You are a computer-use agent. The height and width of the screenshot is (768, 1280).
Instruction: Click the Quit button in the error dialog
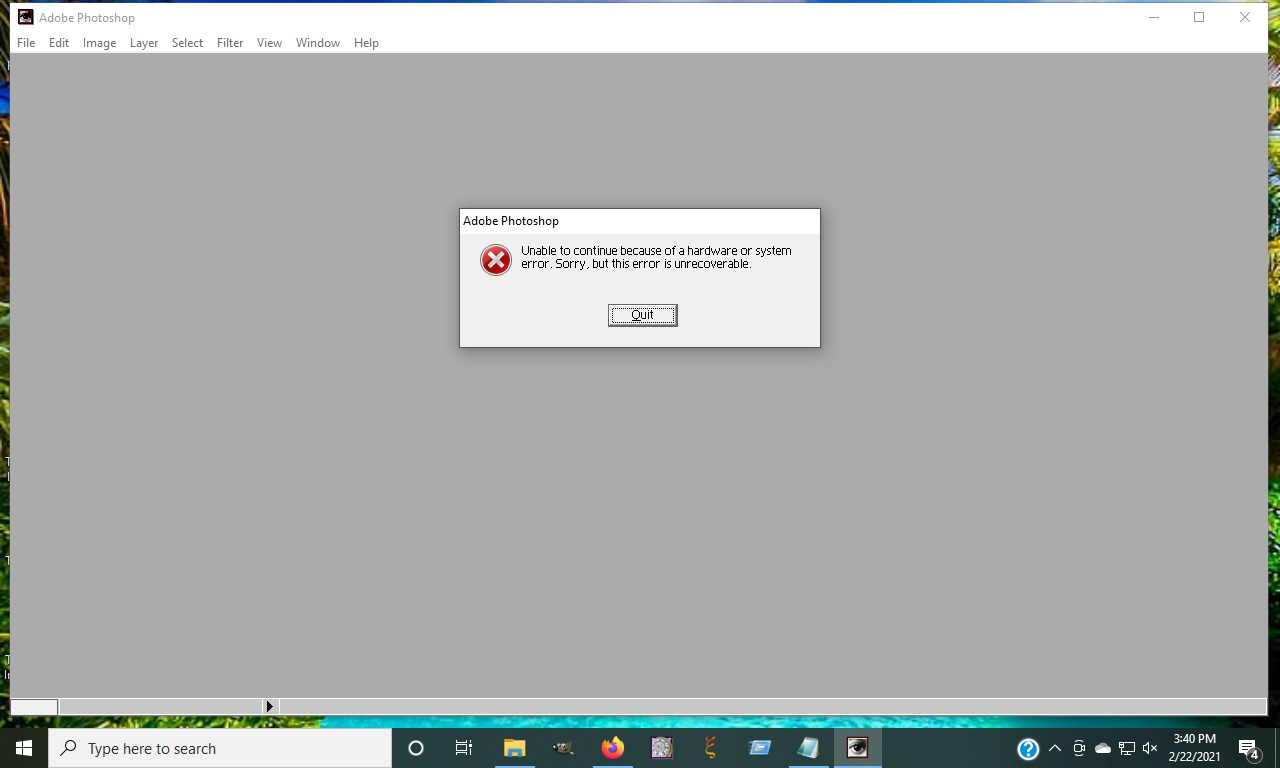642,315
